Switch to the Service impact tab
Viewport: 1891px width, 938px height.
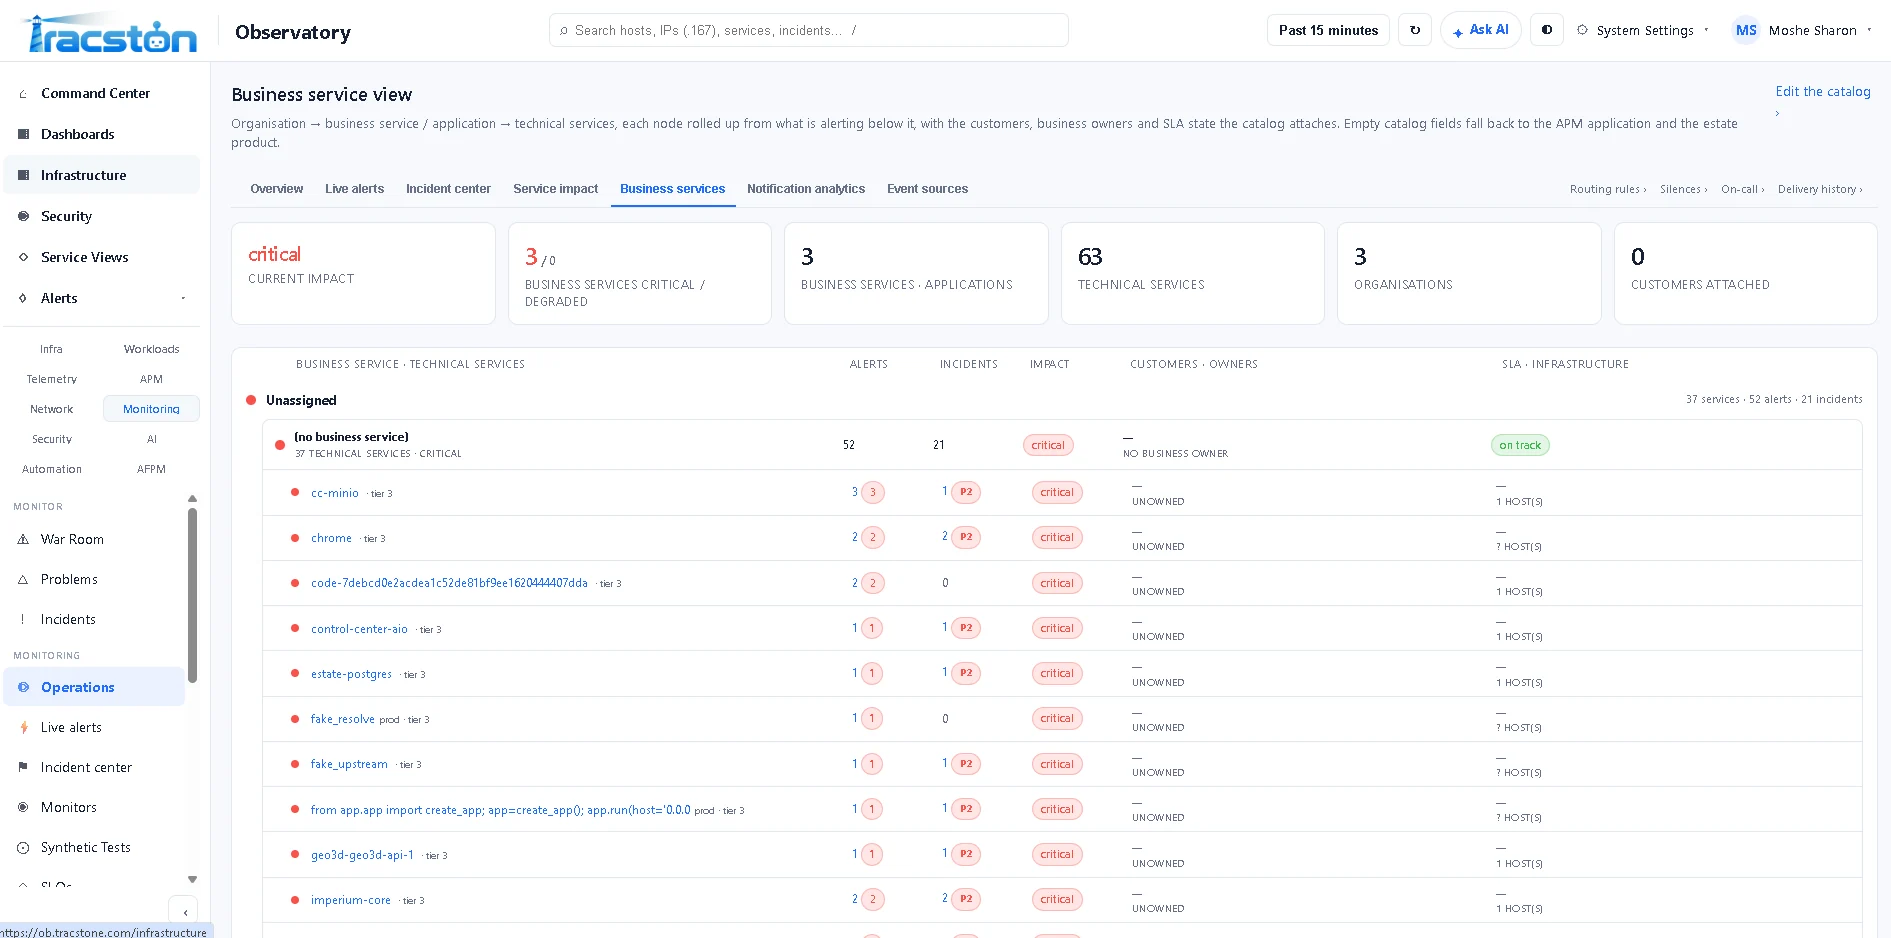coord(555,189)
